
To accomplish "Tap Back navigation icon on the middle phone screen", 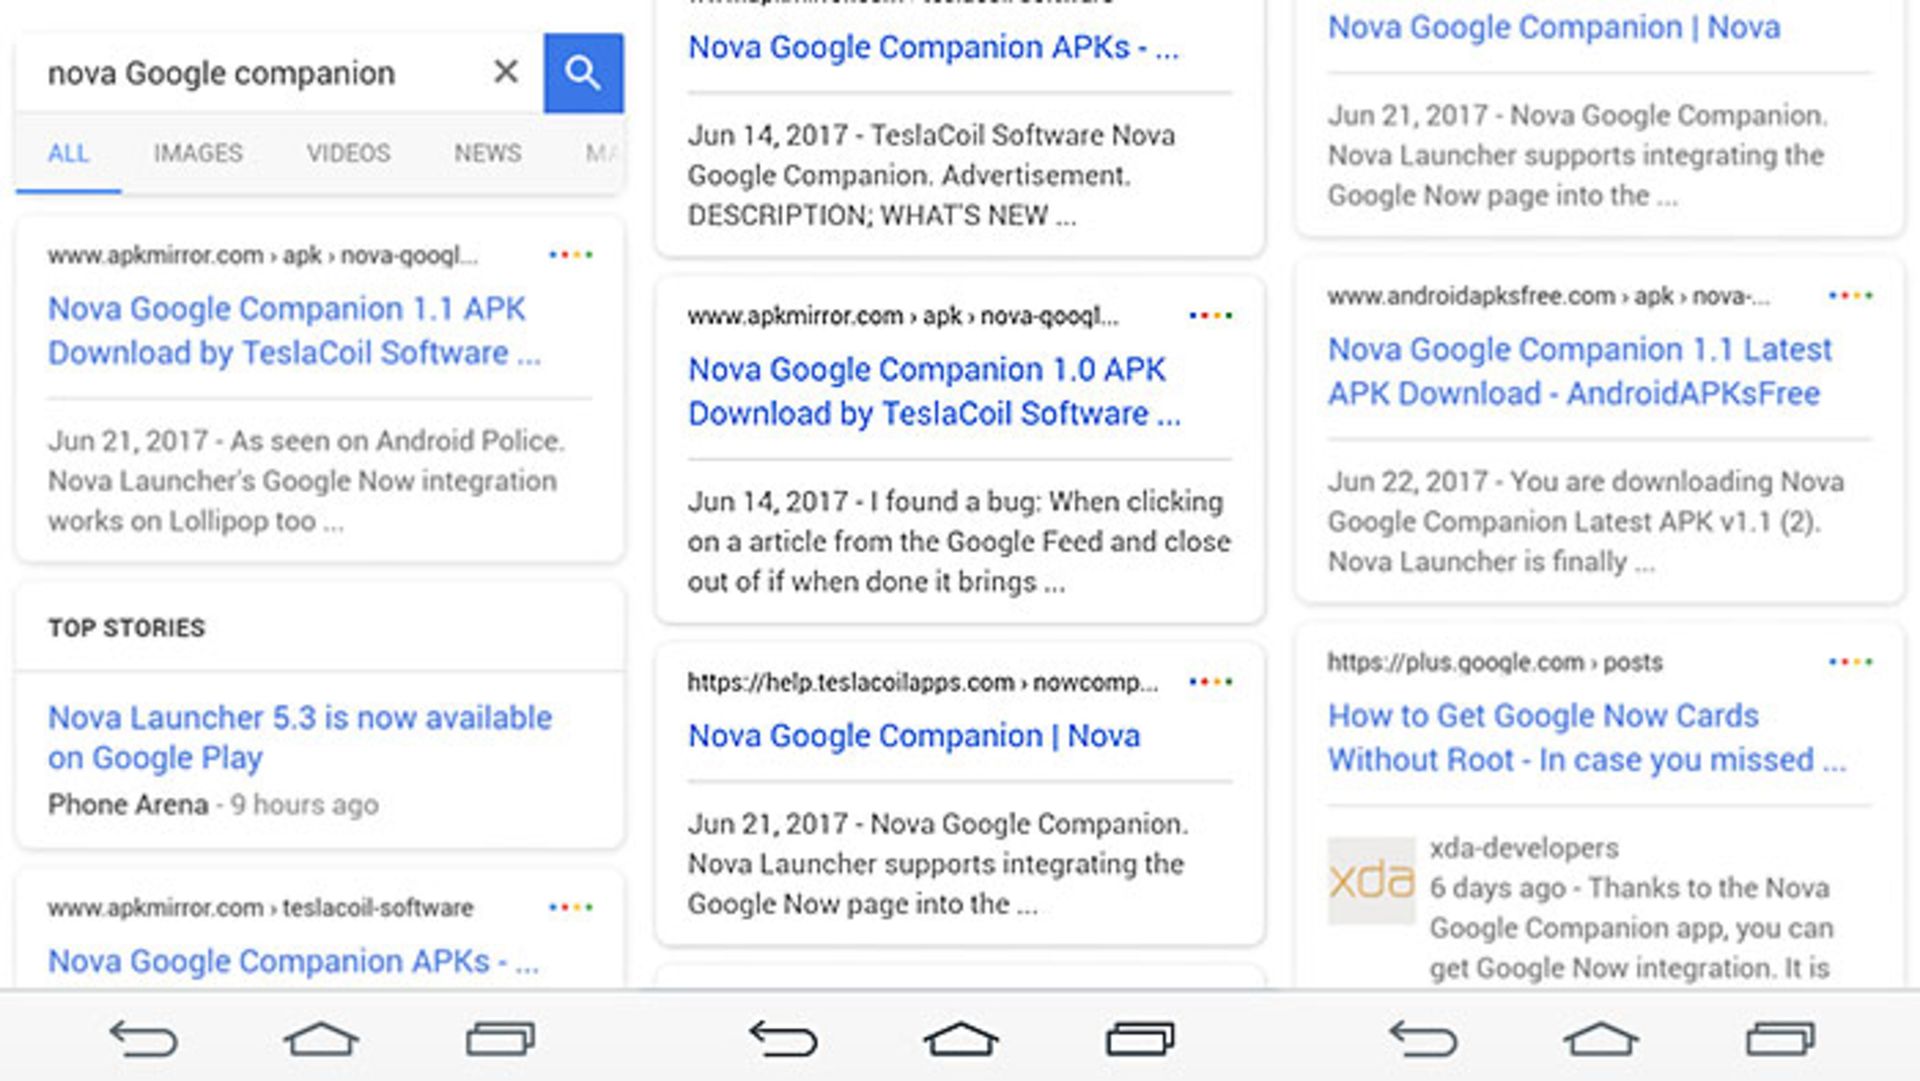I will coord(783,1039).
